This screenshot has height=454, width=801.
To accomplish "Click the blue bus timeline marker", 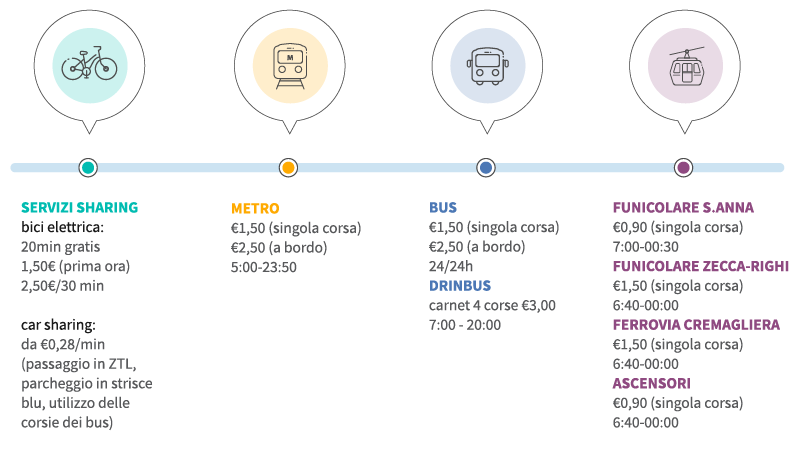I will pyautogui.click(x=486, y=168).
